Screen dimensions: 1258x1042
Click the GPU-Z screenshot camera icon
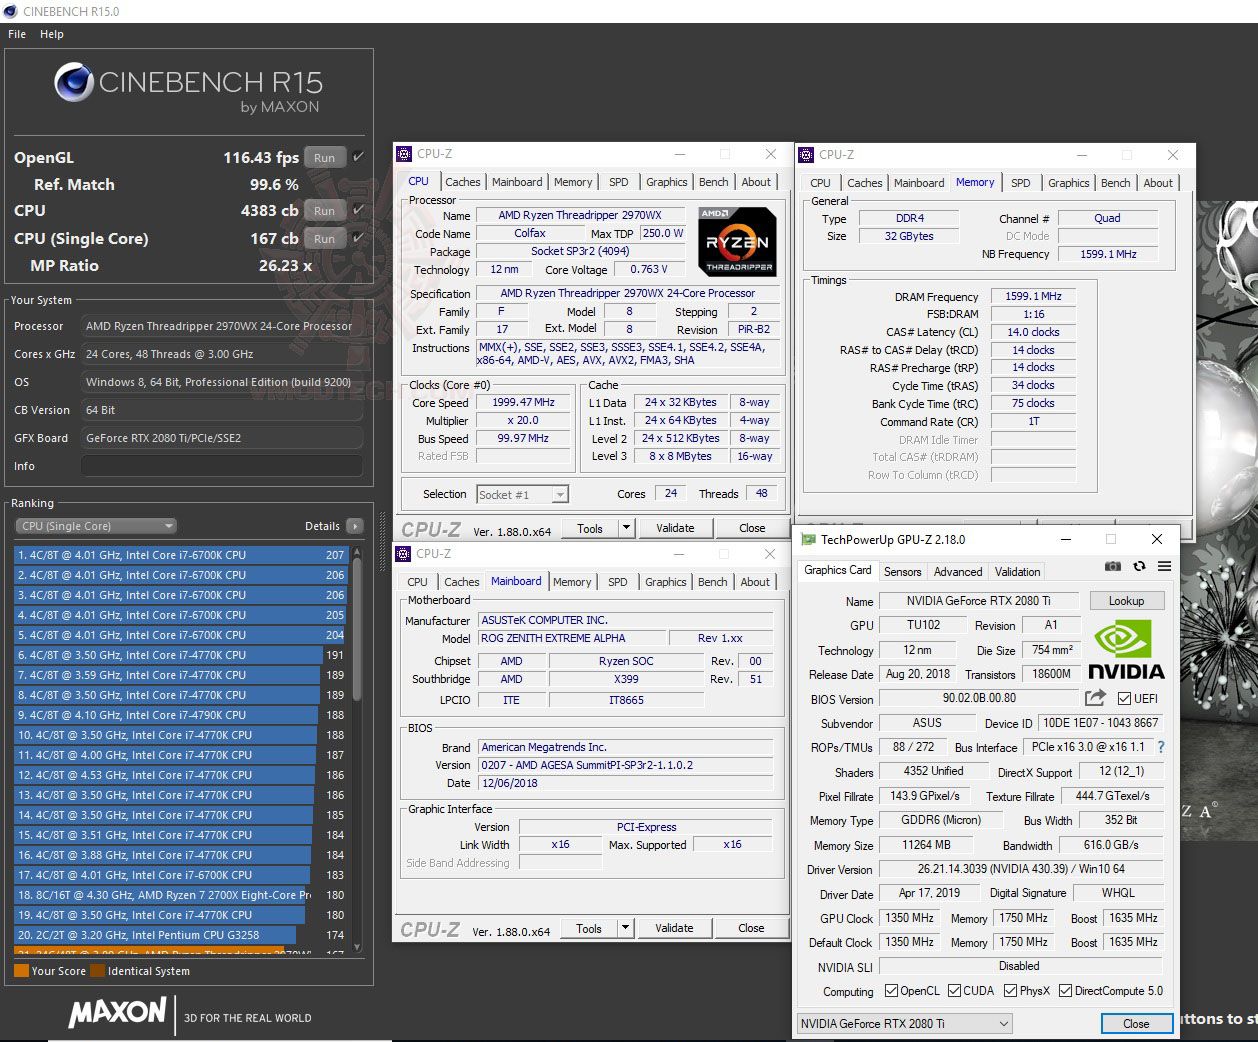click(x=1113, y=566)
